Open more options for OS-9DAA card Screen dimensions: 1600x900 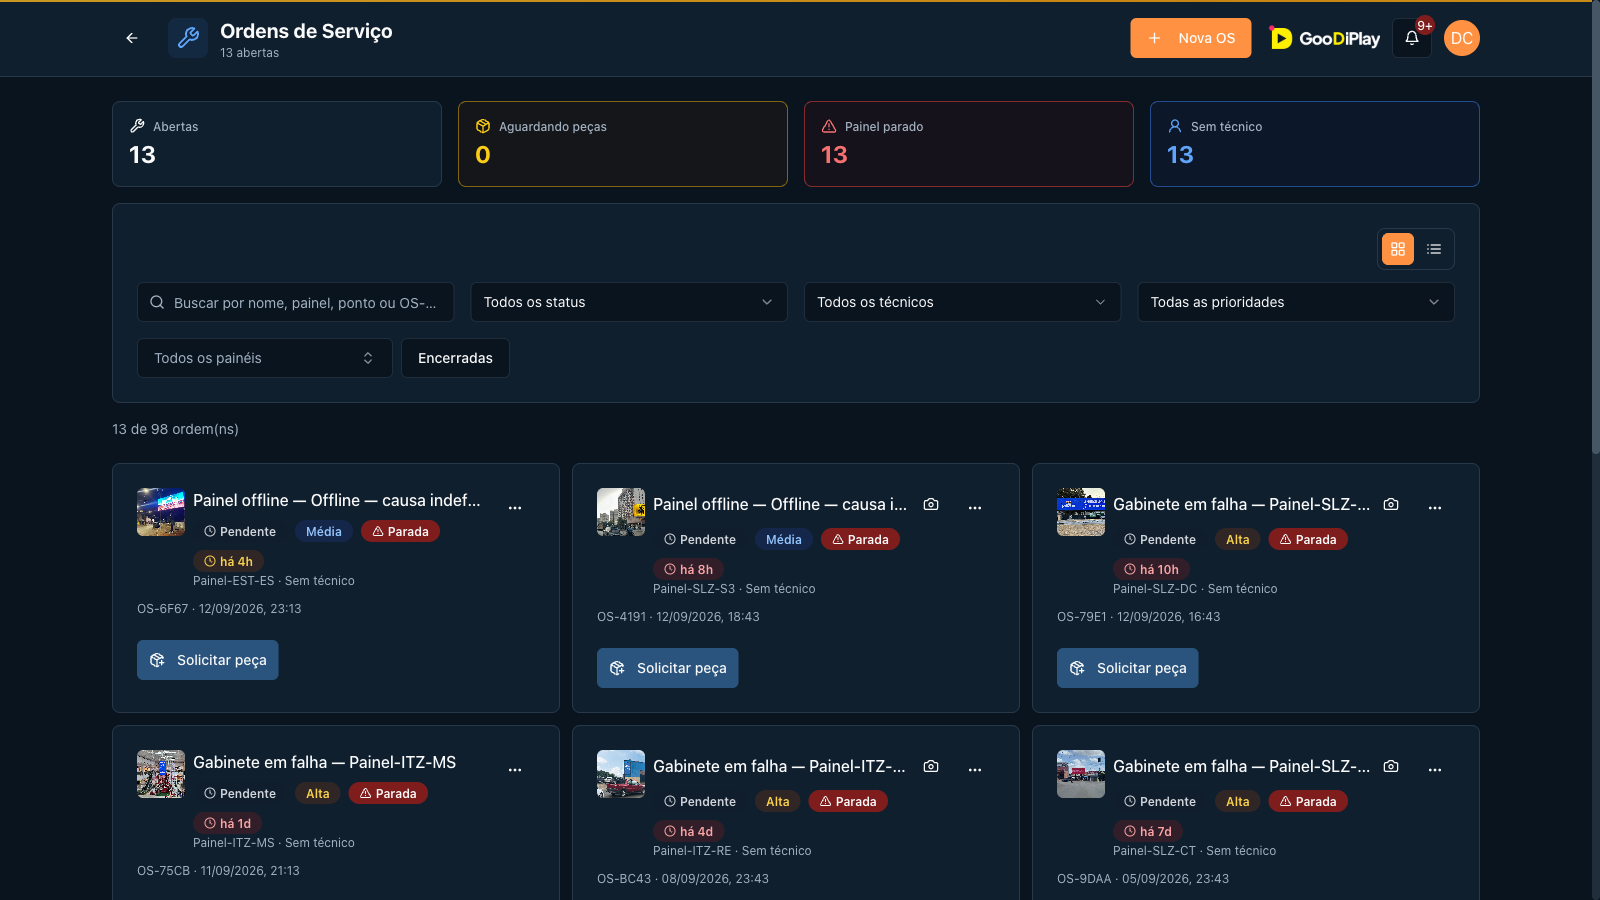1435,770
